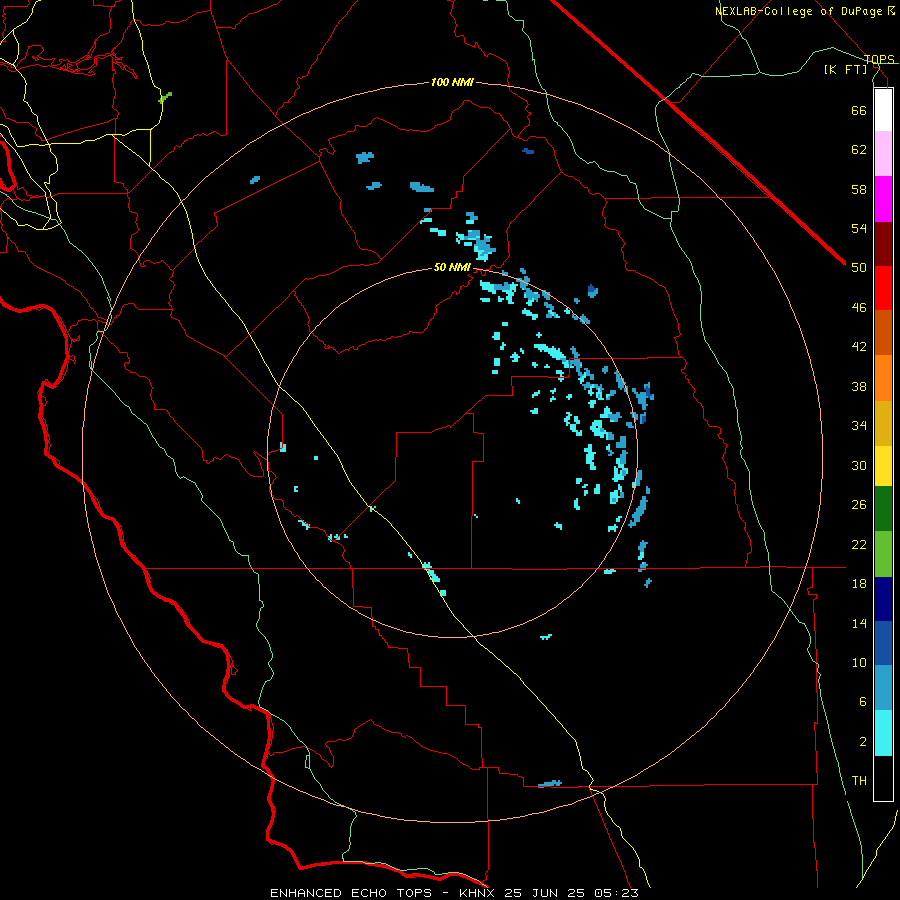This screenshot has width=900, height=900.
Task: Pick the bright orange legend swatch
Action: 883,378
